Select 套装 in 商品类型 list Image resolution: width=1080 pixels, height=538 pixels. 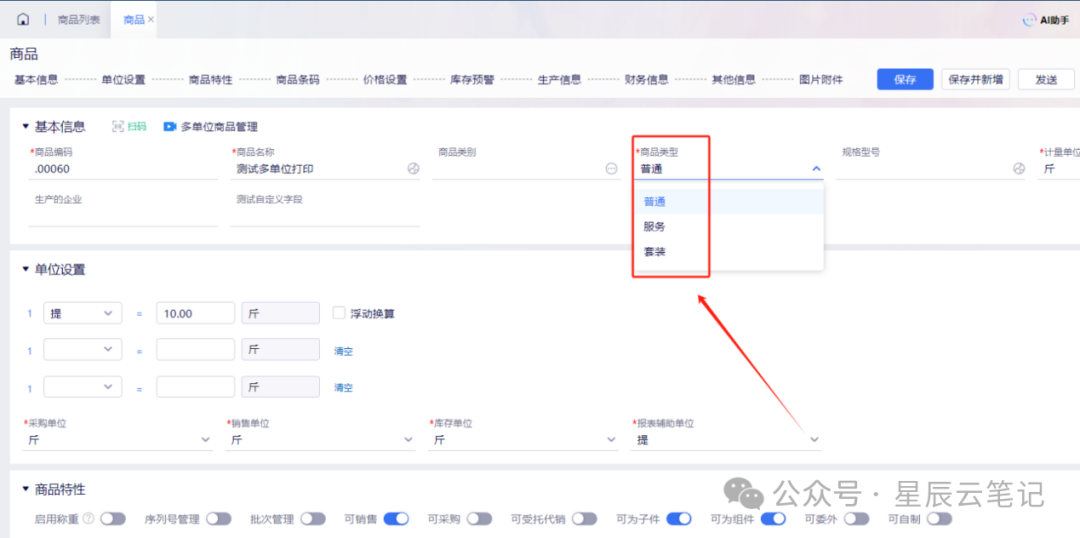pos(729,252)
